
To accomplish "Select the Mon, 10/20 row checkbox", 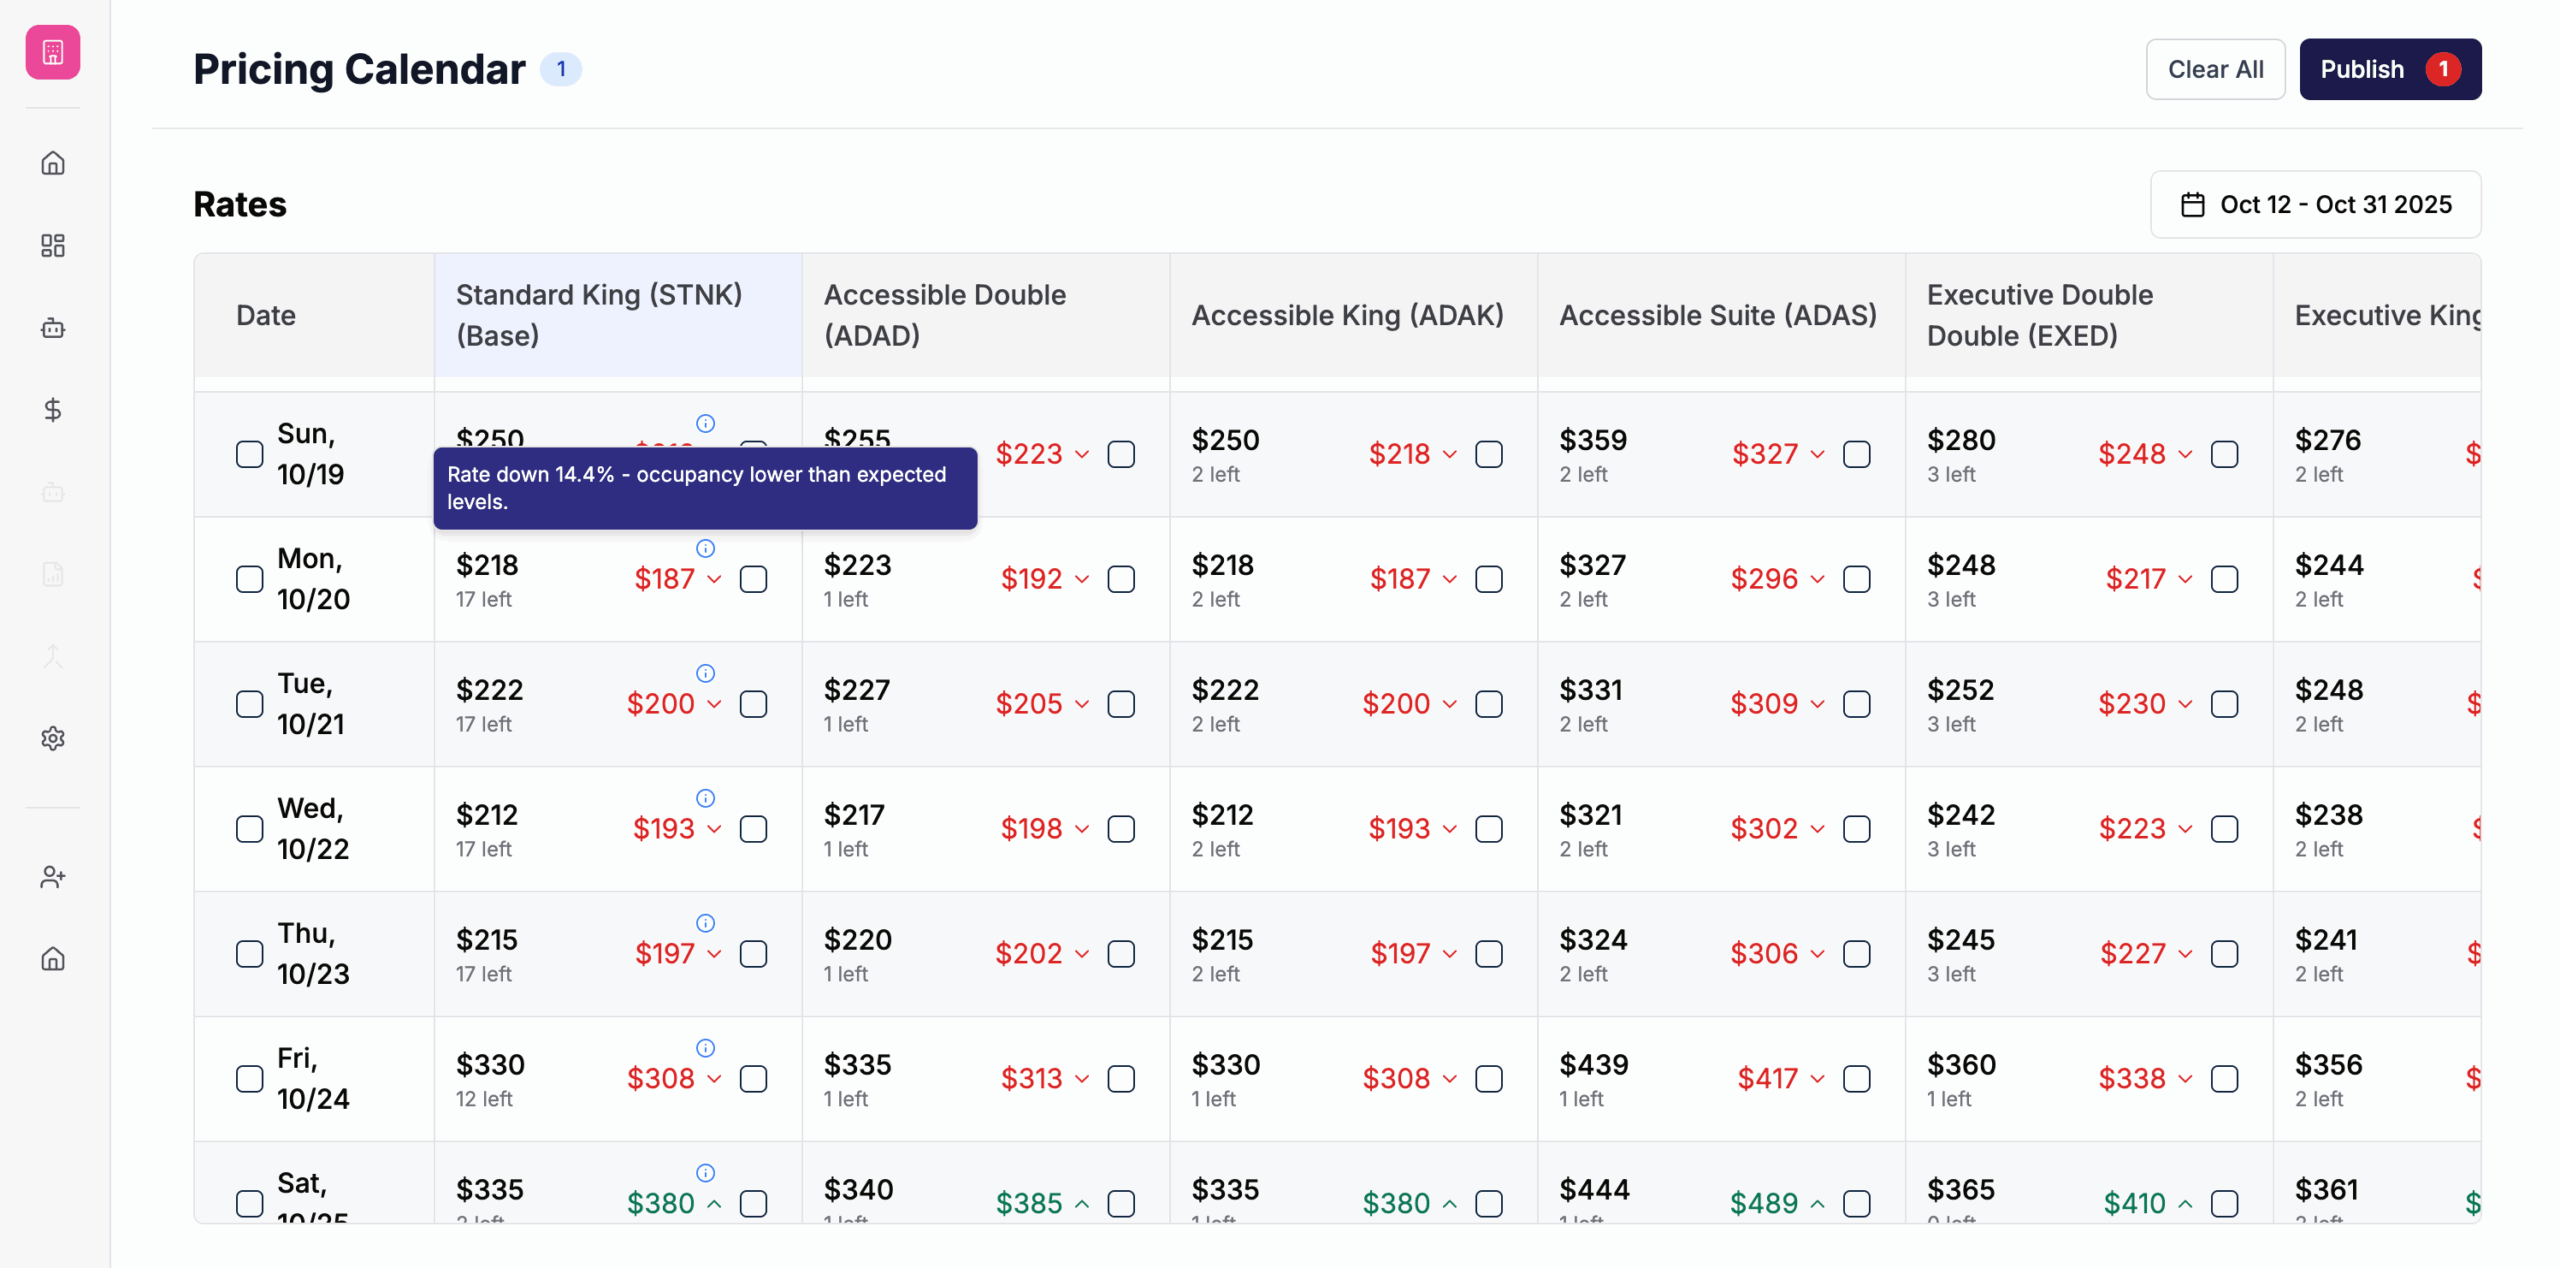I will tap(250, 579).
